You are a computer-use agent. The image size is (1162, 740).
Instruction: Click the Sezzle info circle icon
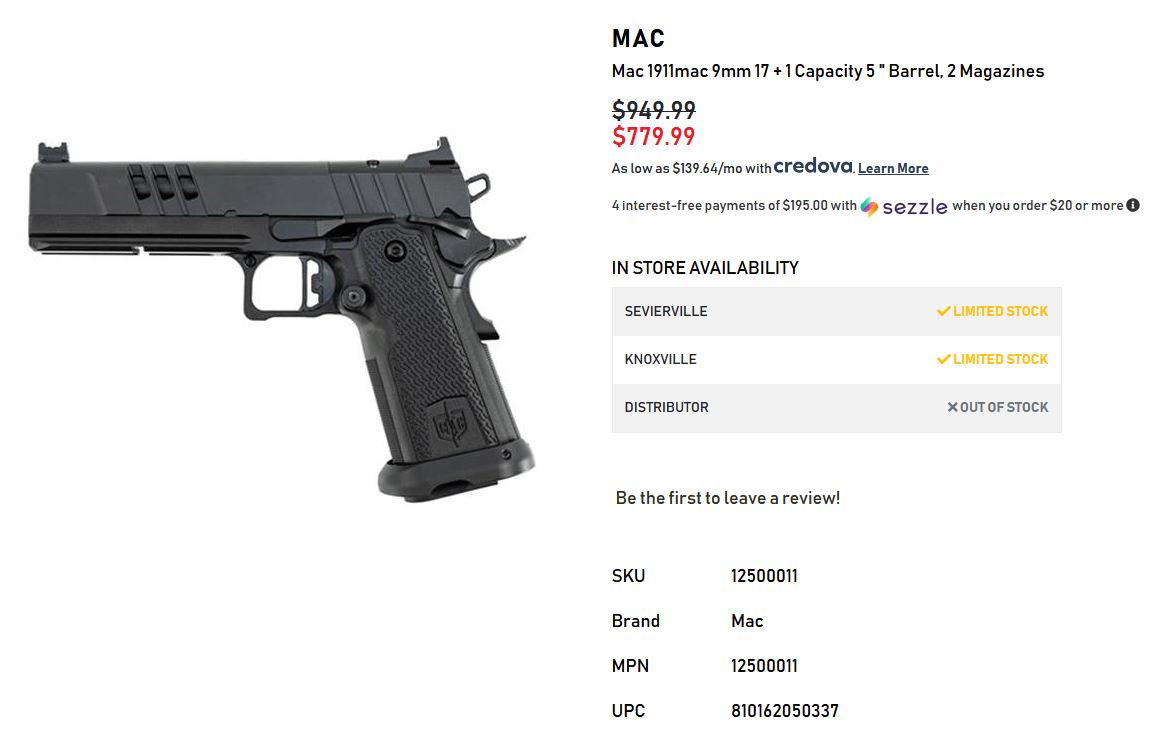1133,206
